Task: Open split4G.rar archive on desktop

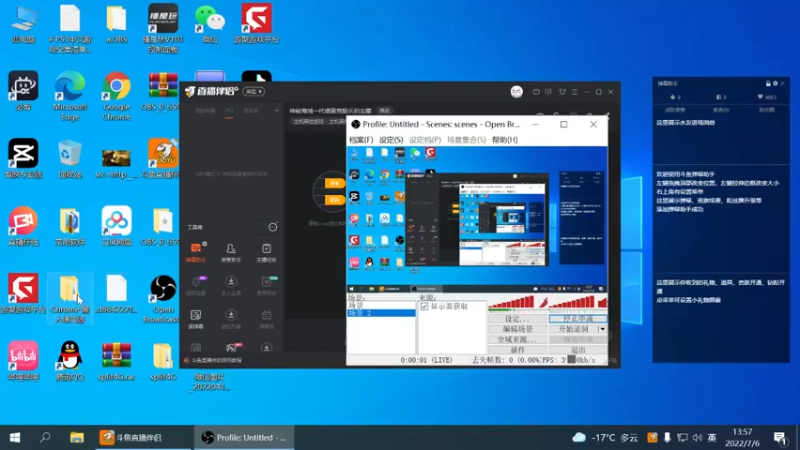Action: coord(116,361)
